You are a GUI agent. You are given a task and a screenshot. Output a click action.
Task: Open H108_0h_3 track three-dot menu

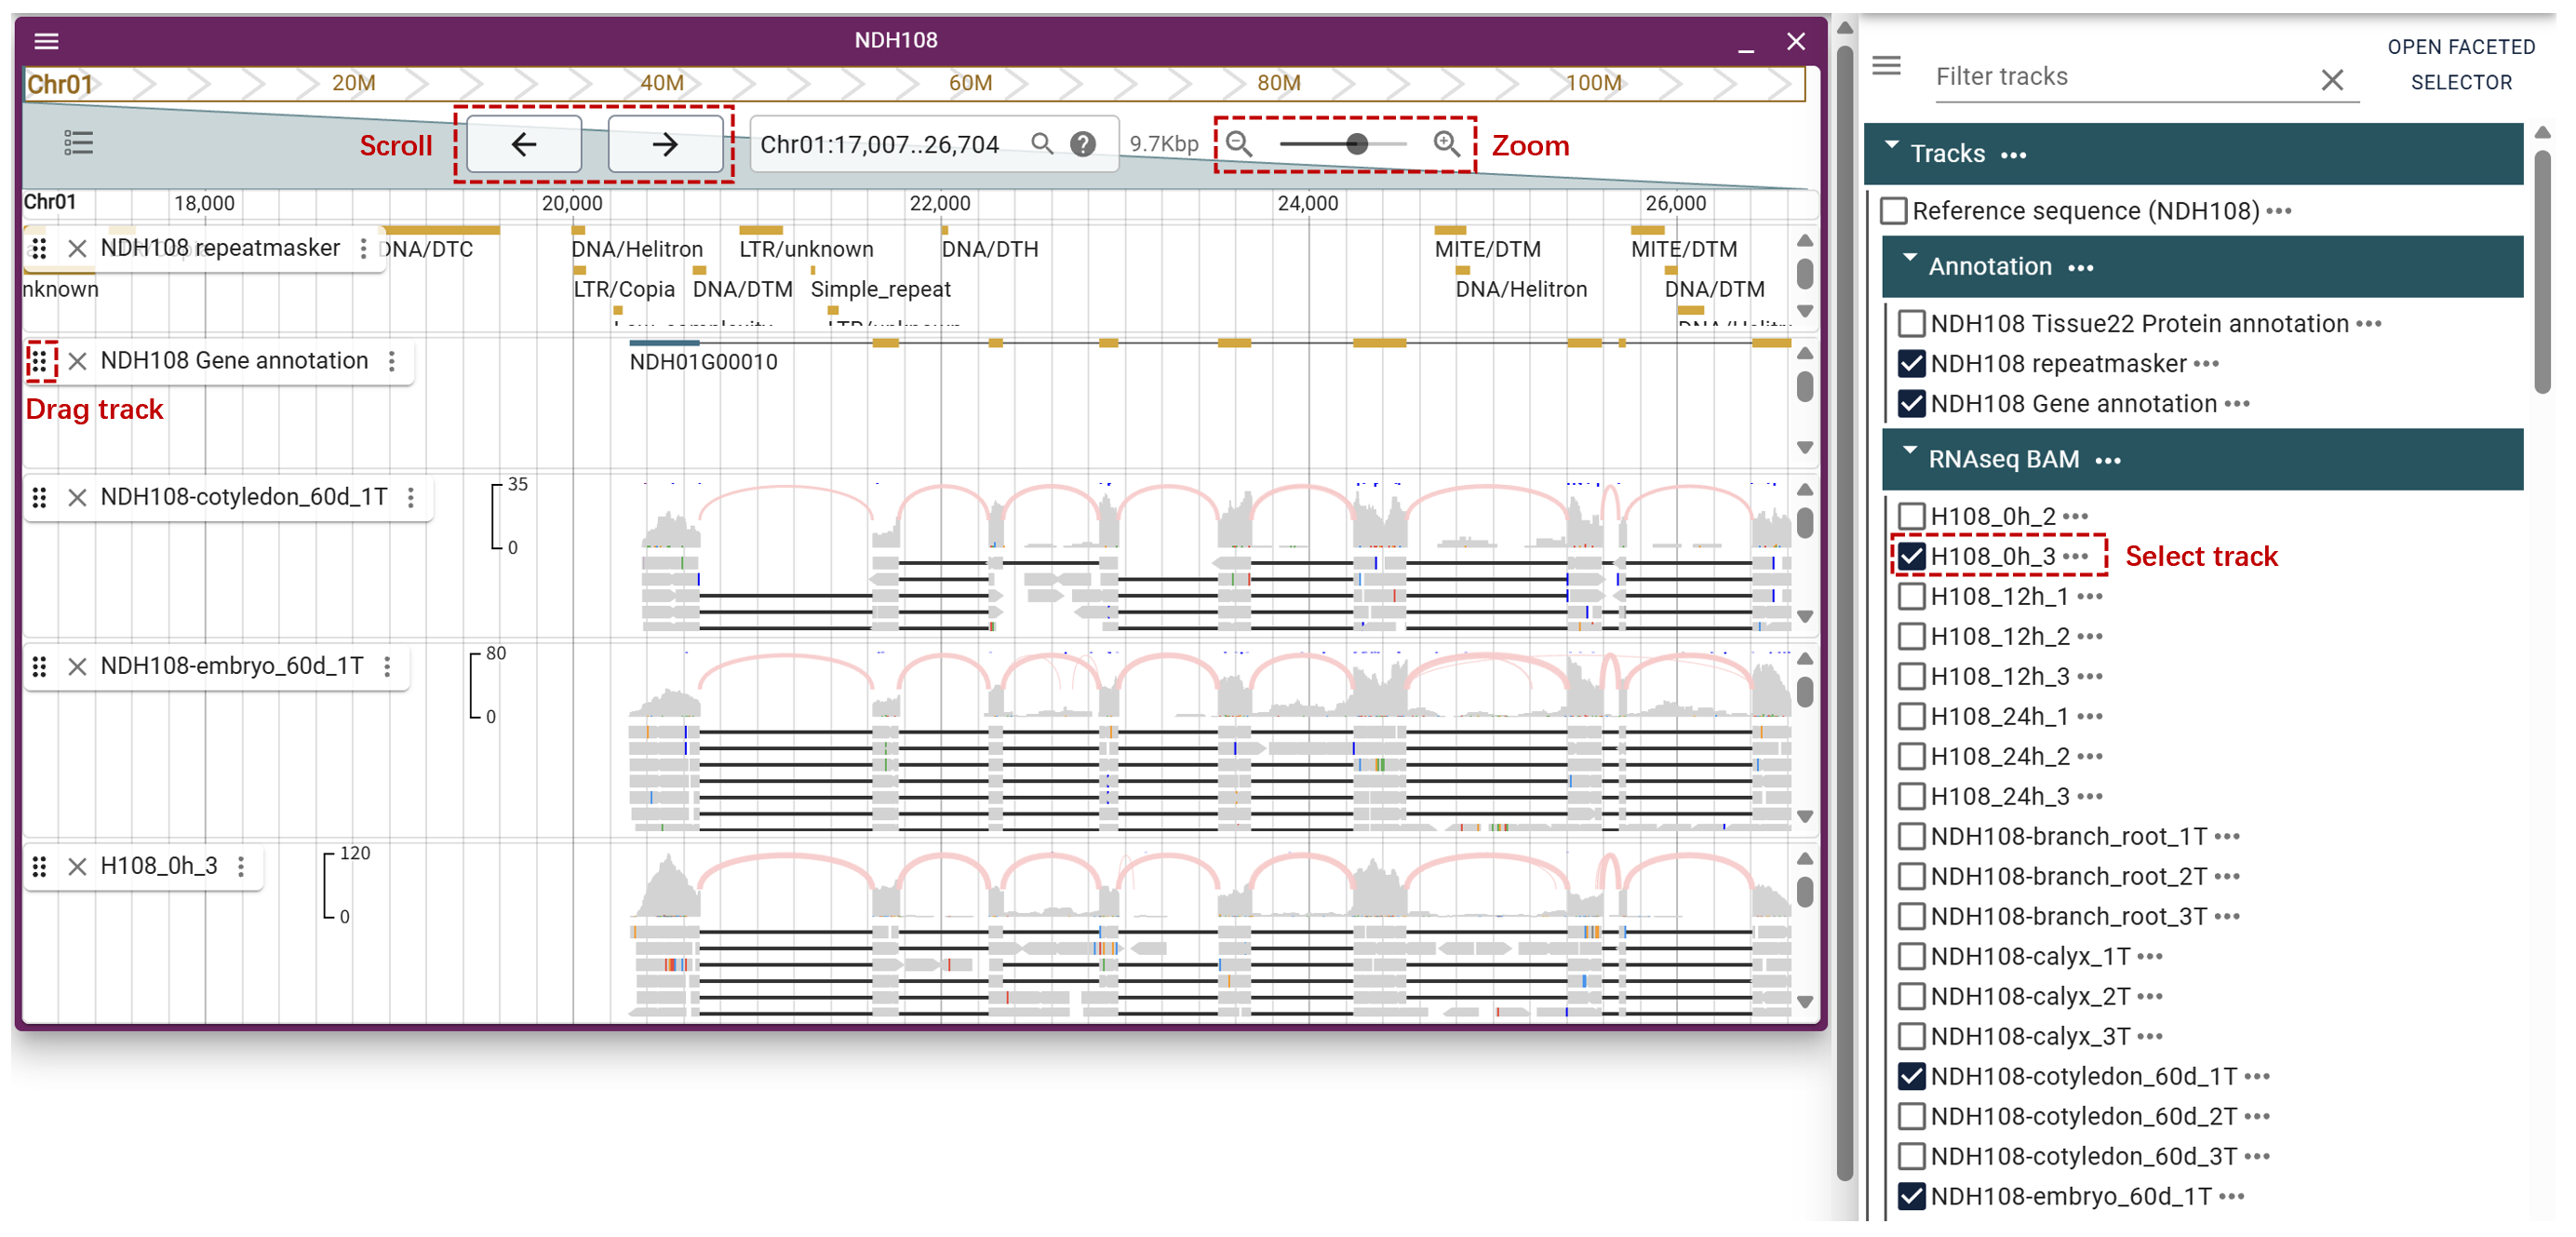coord(241,867)
